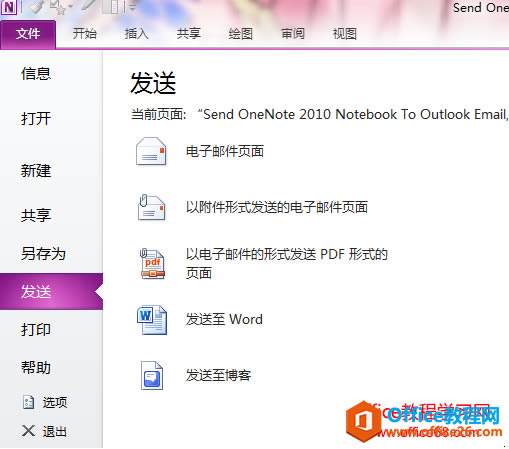Click the X icon beside 退出

coord(28,431)
